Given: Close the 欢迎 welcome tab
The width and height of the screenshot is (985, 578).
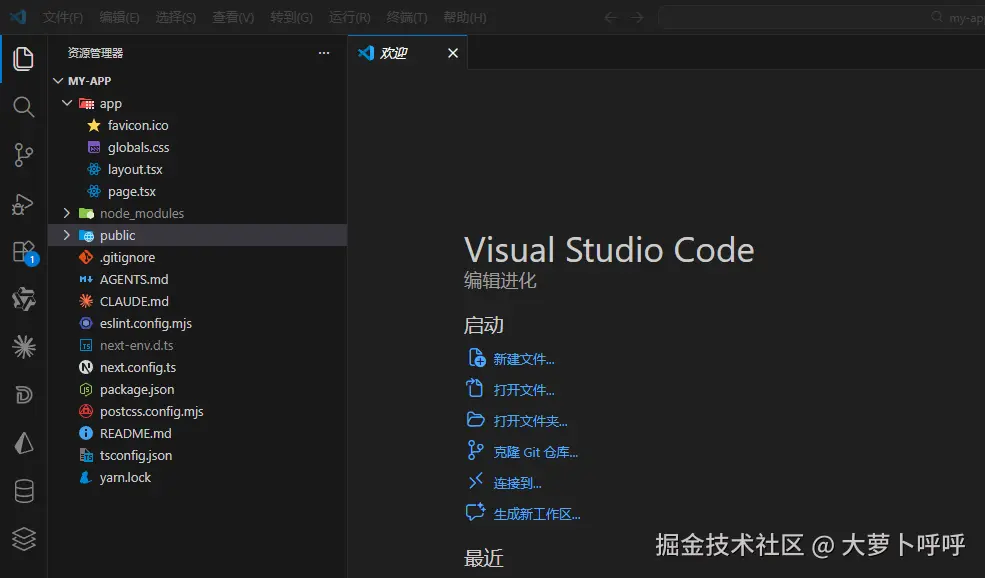Looking at the screenshot, I should point(452,53).
